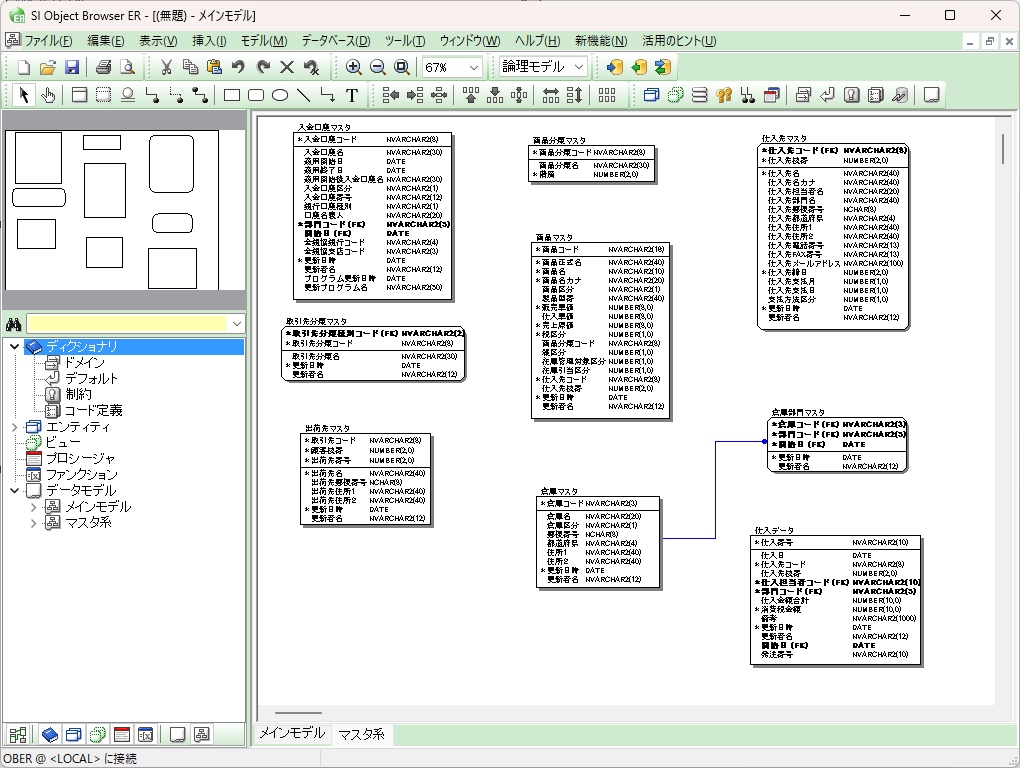Image resolution: width=1020 pixels, height=768 pixels.
Task: Select the 商品分類マスタ entity box
Action: pyautogui.click(x=591, y=165)
